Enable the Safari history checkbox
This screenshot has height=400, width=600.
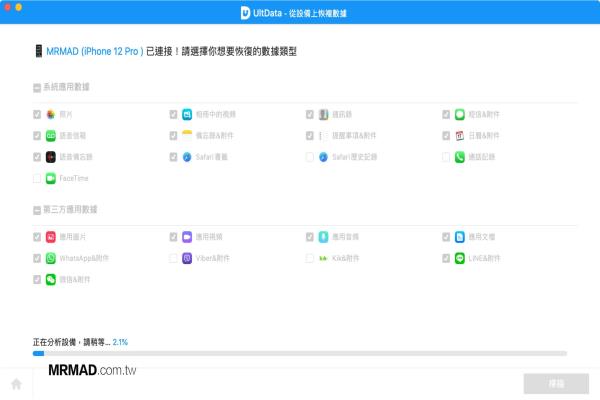(310, 157)
